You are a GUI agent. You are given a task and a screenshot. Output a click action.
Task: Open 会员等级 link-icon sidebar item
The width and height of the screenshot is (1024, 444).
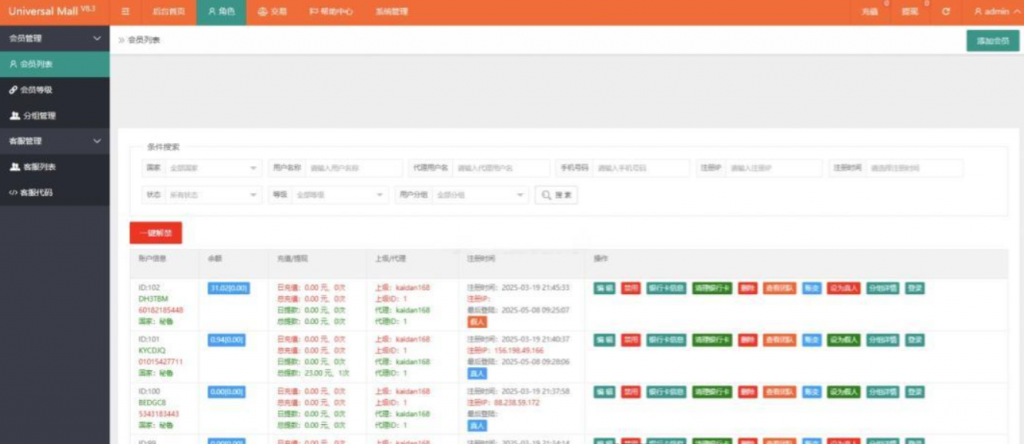point(55,90)
